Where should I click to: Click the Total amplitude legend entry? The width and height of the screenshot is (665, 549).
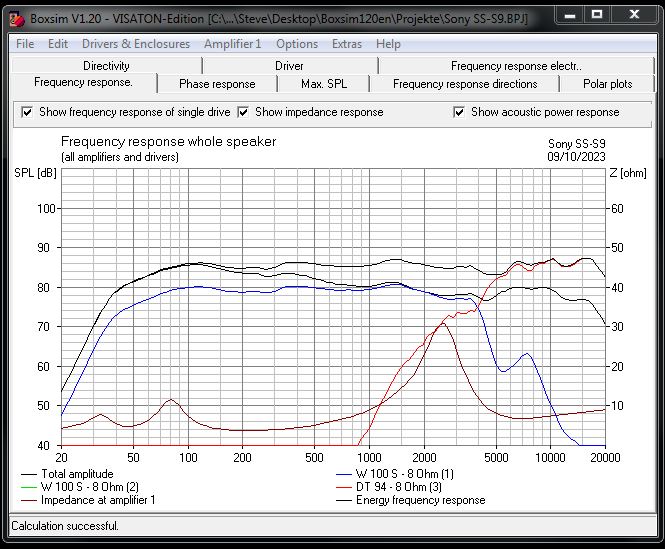coord(67,474)
